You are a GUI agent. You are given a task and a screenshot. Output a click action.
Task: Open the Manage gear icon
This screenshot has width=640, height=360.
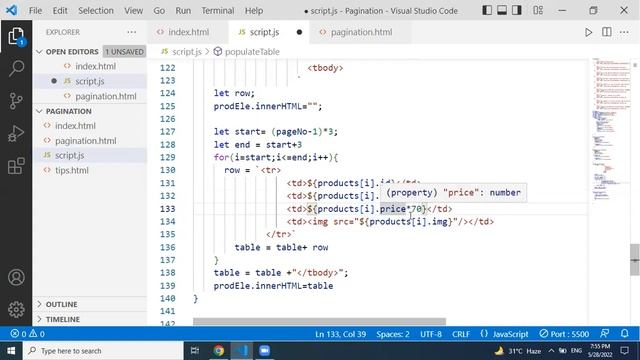(x=16, y=309)
